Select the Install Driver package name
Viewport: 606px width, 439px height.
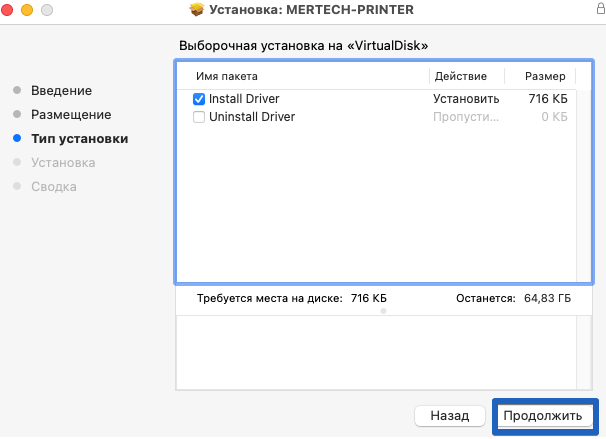click(244, 99)
